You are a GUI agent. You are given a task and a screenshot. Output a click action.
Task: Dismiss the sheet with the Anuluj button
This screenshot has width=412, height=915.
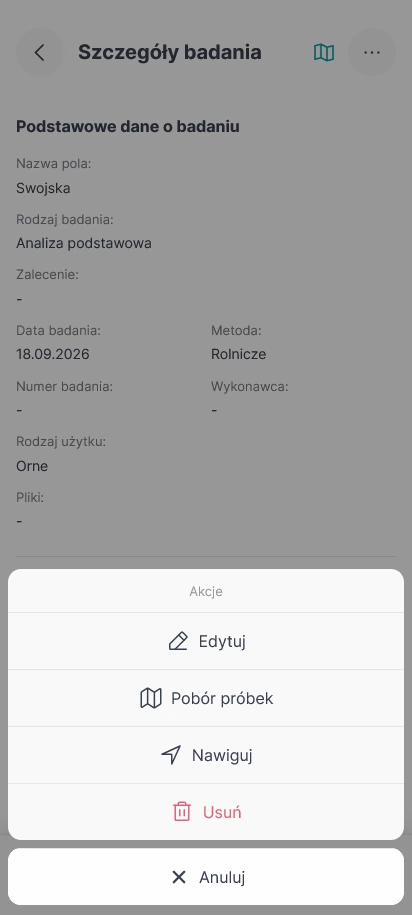(206, 876)
